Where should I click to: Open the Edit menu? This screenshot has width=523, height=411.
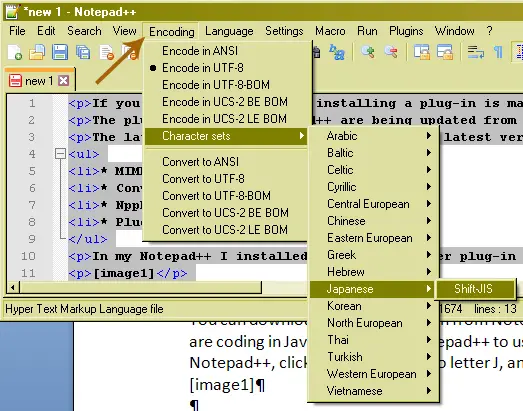(x=46, y=31)
